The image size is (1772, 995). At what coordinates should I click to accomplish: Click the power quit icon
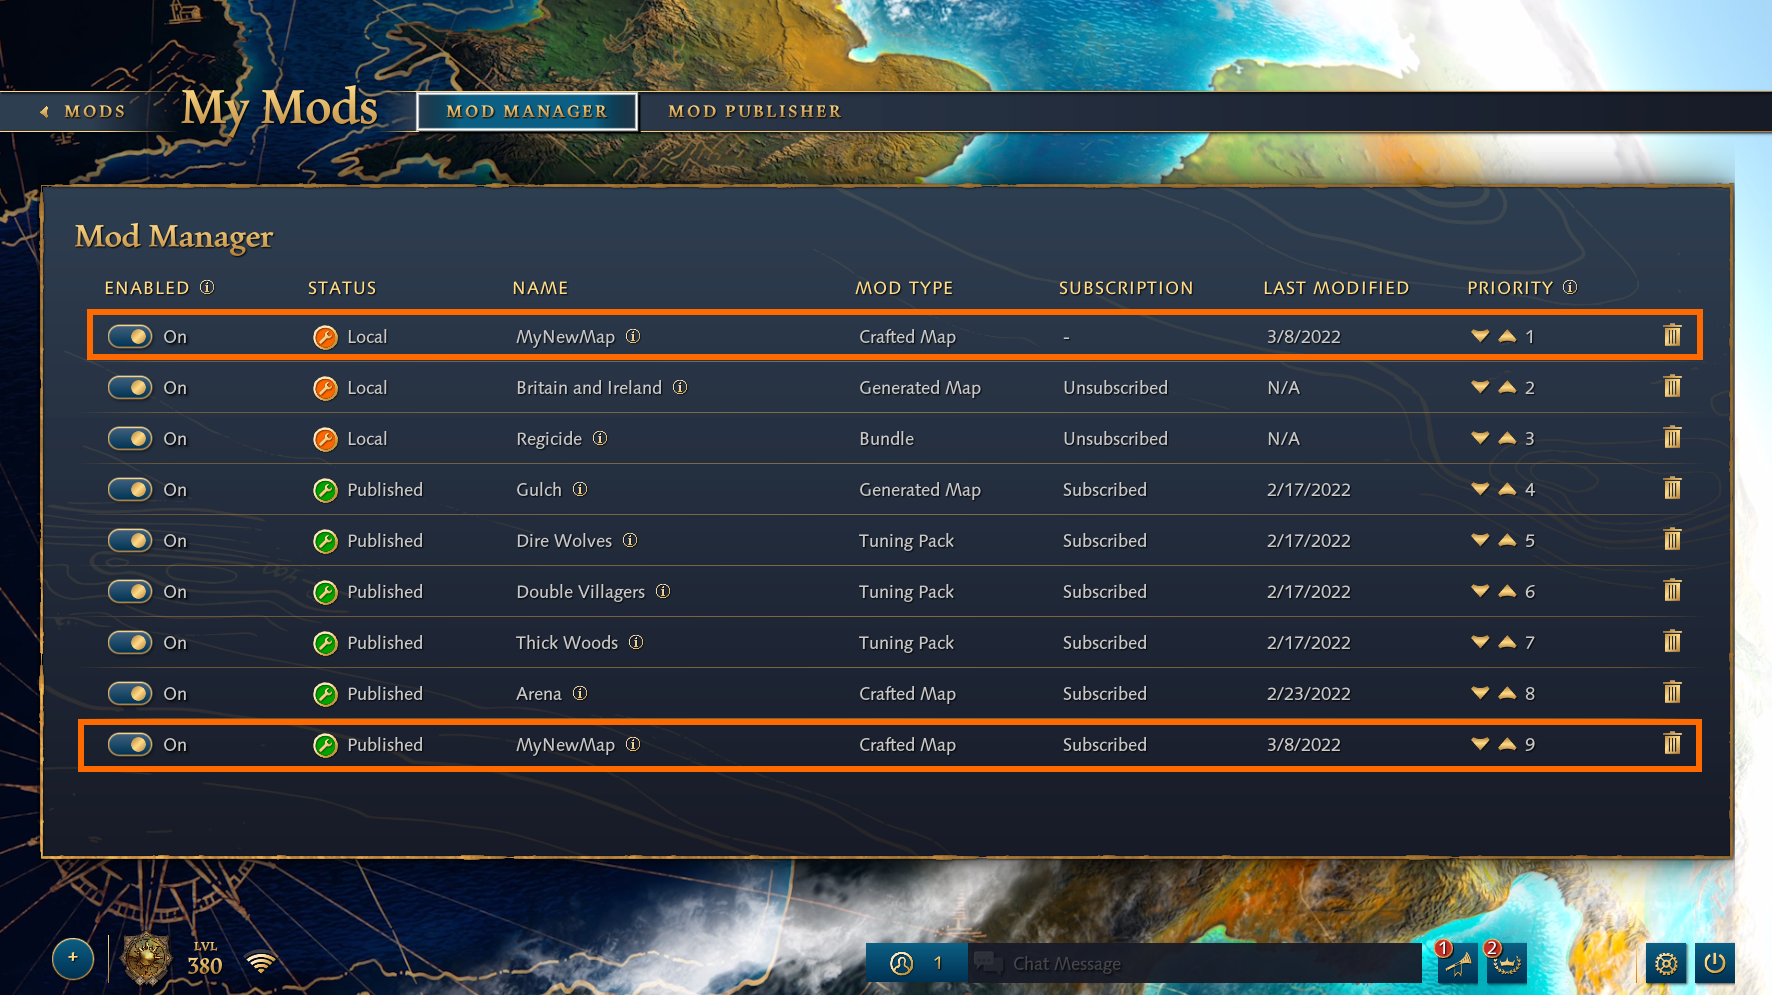point(1715,963)
